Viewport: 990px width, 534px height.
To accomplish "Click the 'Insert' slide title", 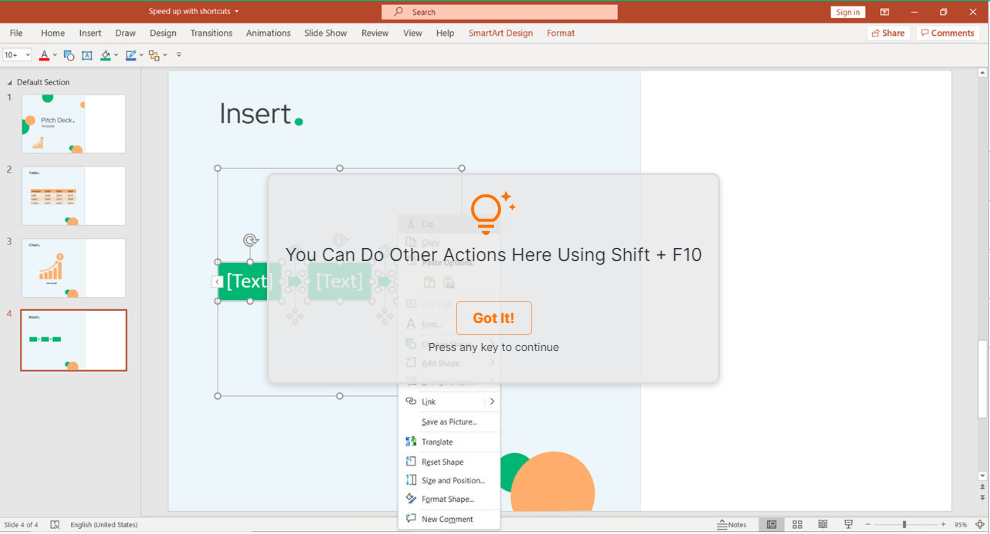I will click(254, 114).
